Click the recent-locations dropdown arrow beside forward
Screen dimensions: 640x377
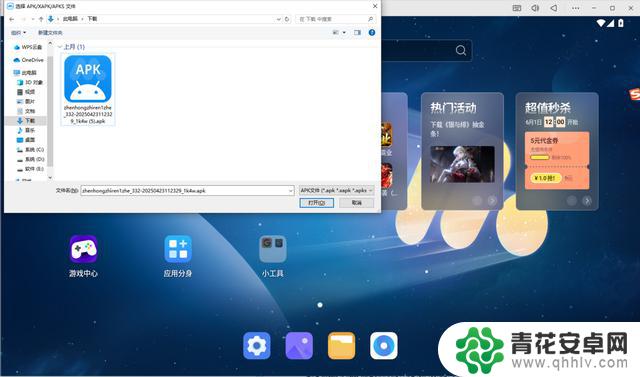(x=33, y=19)
